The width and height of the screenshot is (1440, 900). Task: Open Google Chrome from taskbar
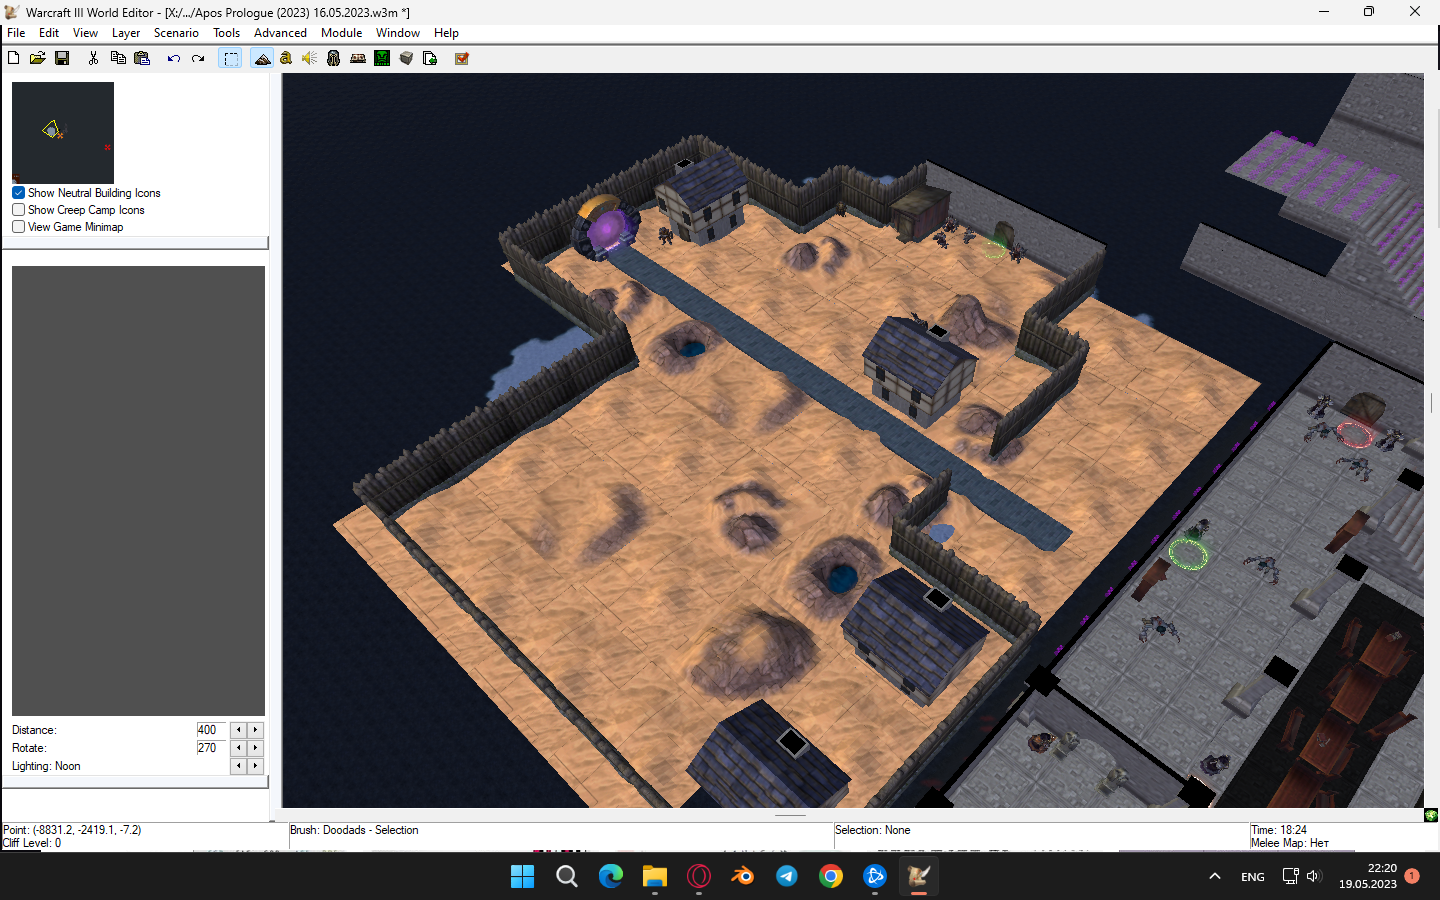click(831, 877)
